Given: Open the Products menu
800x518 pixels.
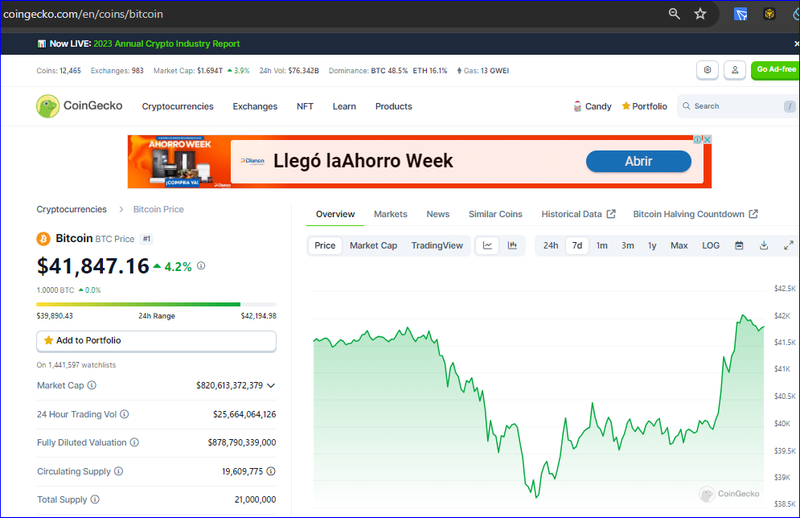Looking at the screenshot, I should tap(393, 106).
